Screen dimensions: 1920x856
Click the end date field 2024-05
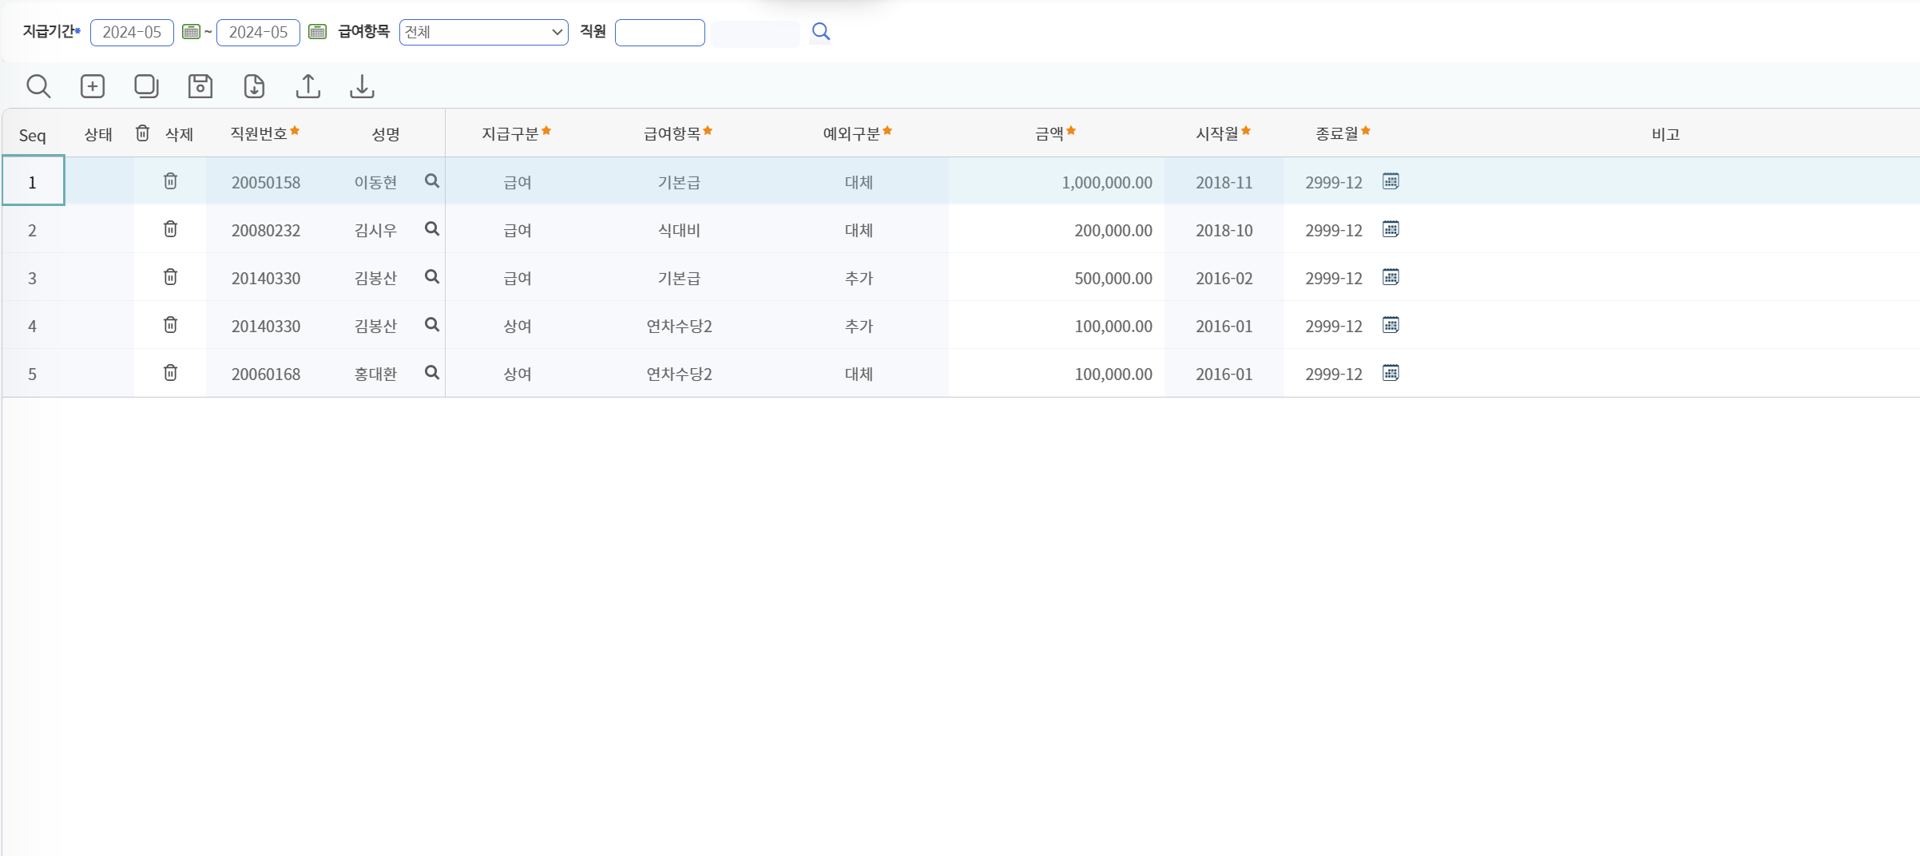258,32
